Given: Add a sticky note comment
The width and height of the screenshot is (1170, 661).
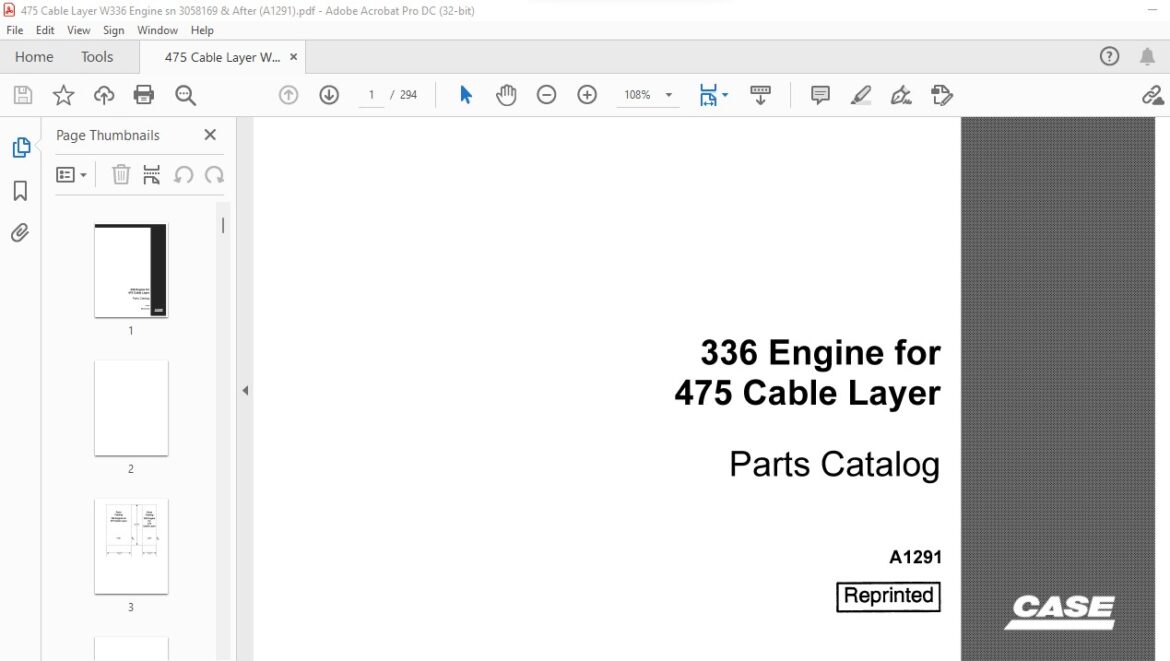Looking at the screenshot, I should point(820,95).
